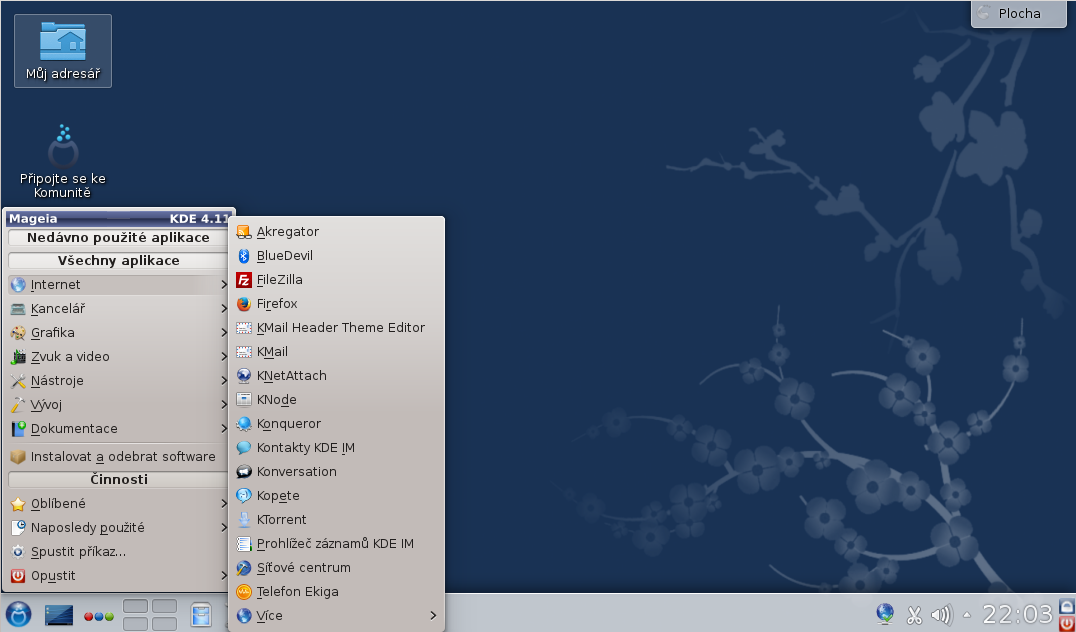Expand the Více submenu for more apps
Screen dimensions: 1076x632
coord(336,616)
